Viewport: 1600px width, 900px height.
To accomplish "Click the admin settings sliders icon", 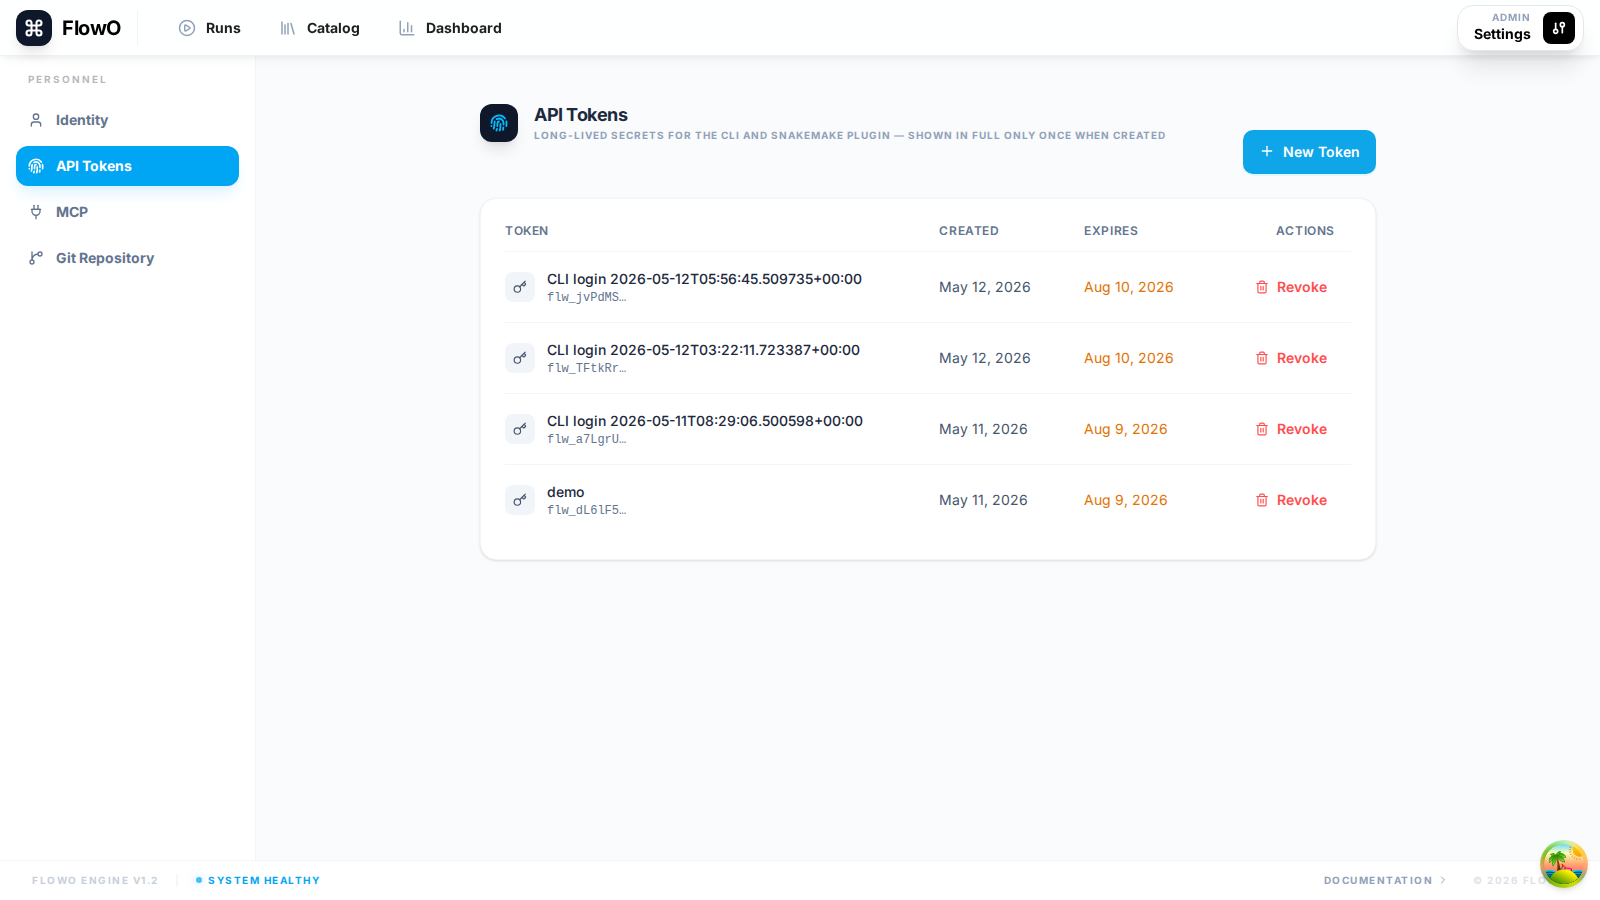I will pyautogui.click(x=1558, y=28).
